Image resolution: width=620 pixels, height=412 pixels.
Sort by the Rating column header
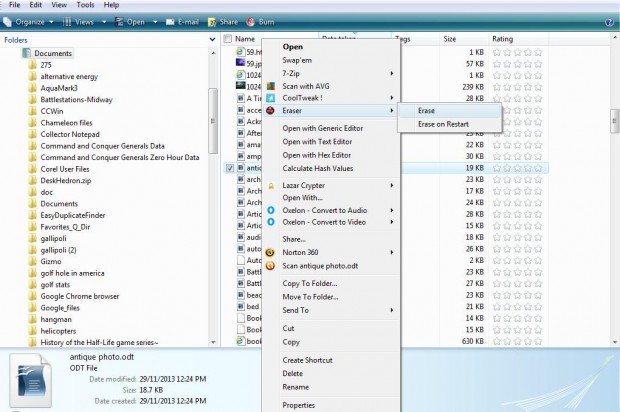click(518, 39)
